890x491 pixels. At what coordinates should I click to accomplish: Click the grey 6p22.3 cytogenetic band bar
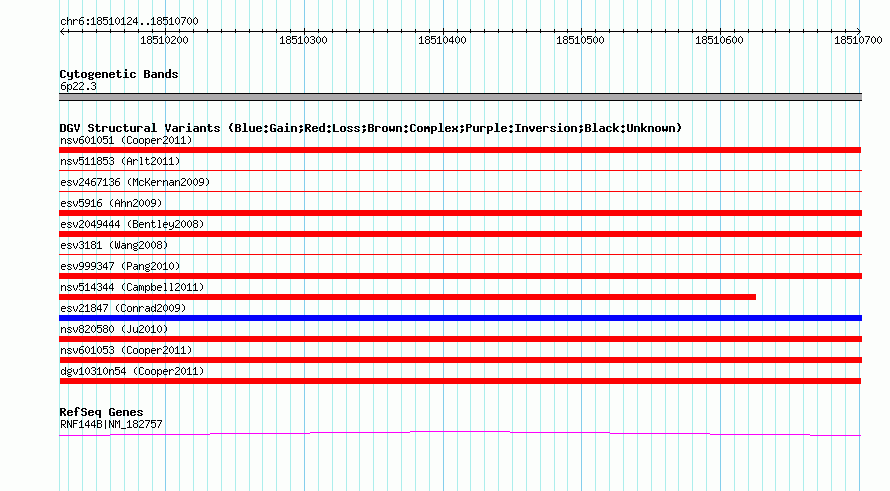460,97
